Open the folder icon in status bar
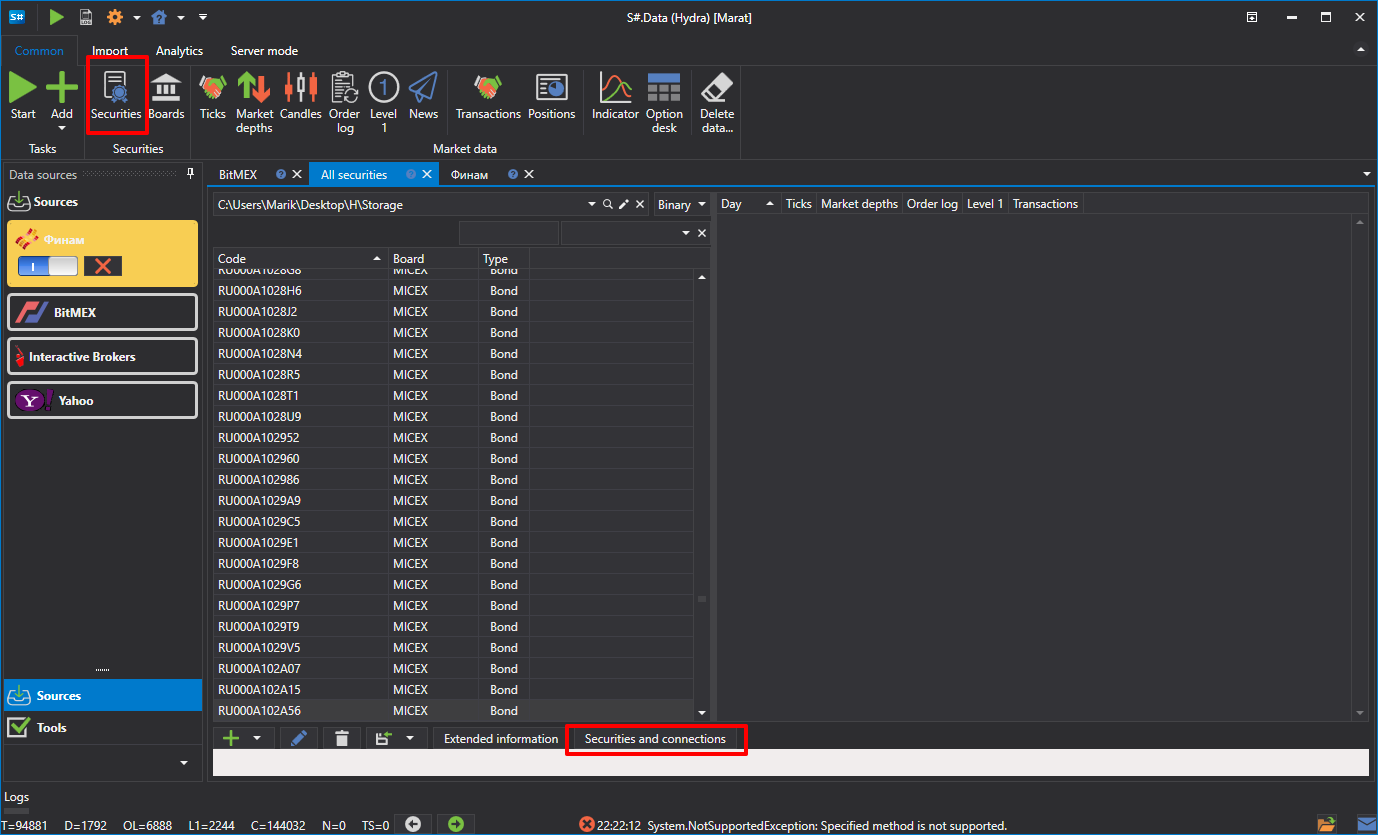Image resolution: width=1378 pixels, height=835 pixels. (1326, 824)
